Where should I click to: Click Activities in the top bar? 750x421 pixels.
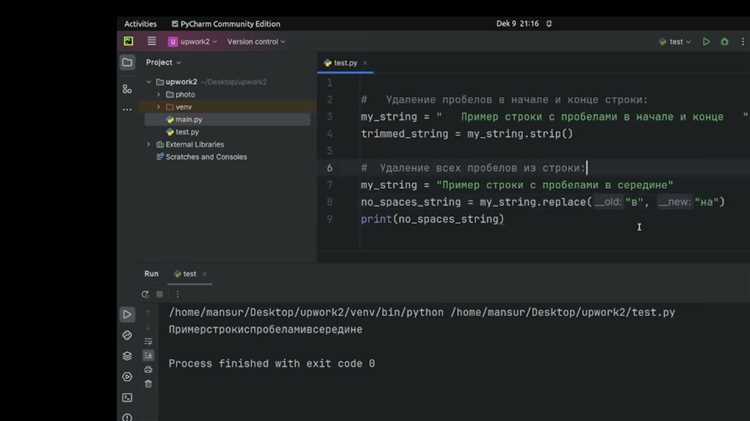[x=140, y=24]
